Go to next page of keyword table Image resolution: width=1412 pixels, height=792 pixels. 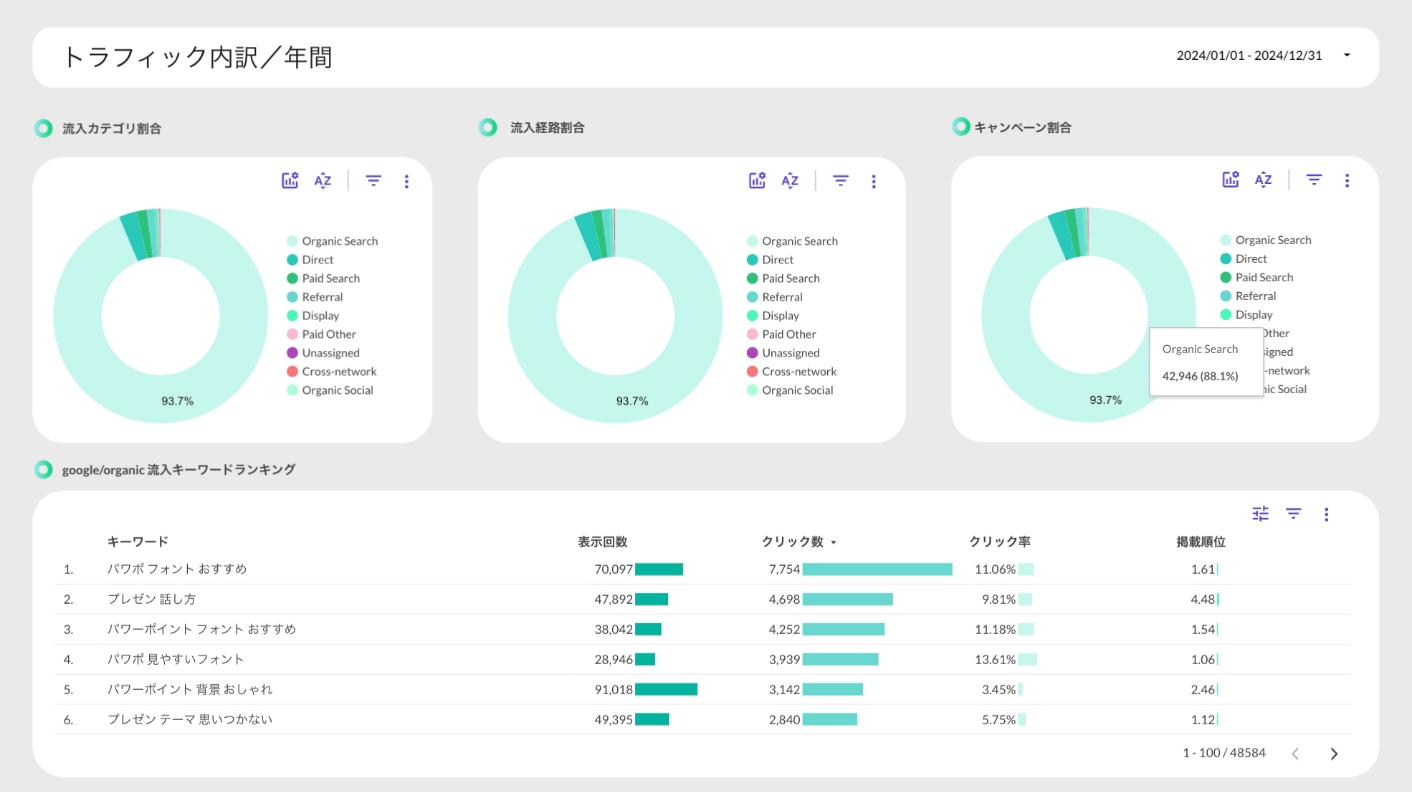click(1333, 754)
